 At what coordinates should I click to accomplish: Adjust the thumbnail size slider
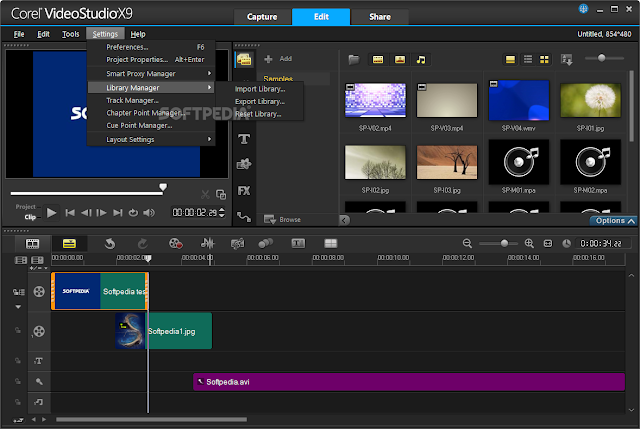(x=601, y=58)
